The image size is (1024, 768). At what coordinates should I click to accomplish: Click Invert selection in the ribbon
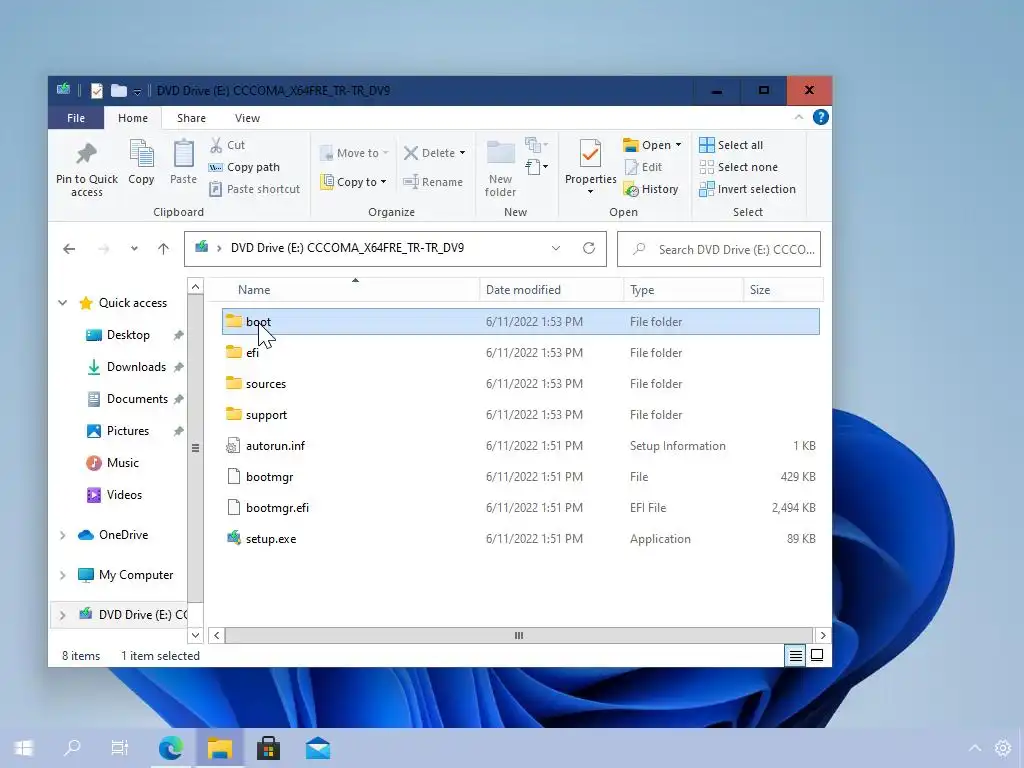(748, 189)
